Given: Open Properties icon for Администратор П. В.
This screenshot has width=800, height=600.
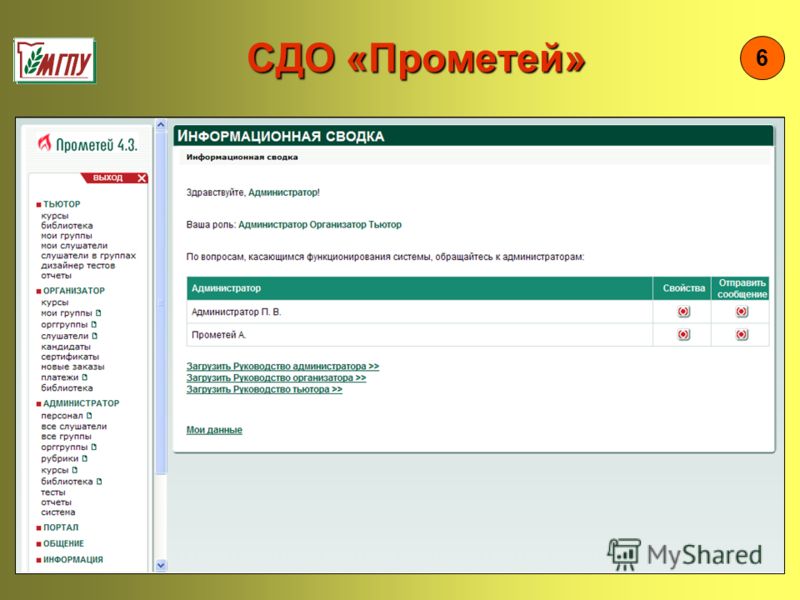Looking at the screenshot, I should click(x=683, y=311).
